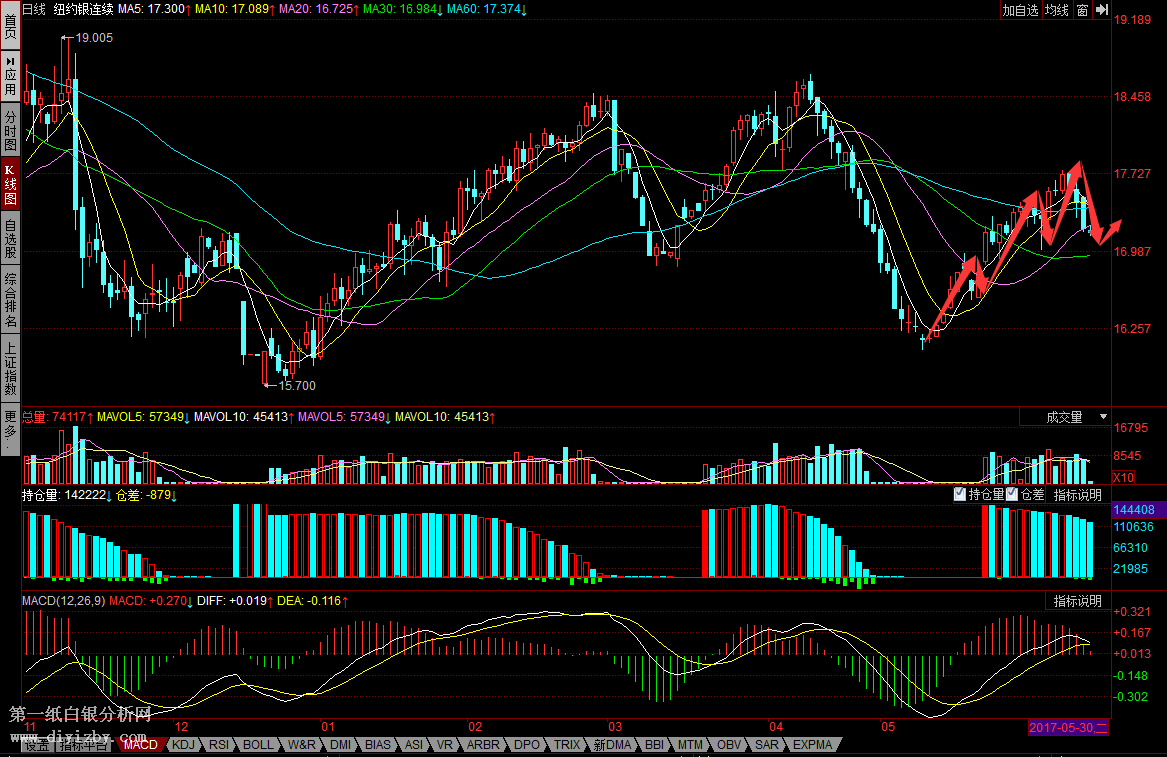Click the 2017-05-30 date marker
Viewport: 1167px width, 757px height.
1068,727
